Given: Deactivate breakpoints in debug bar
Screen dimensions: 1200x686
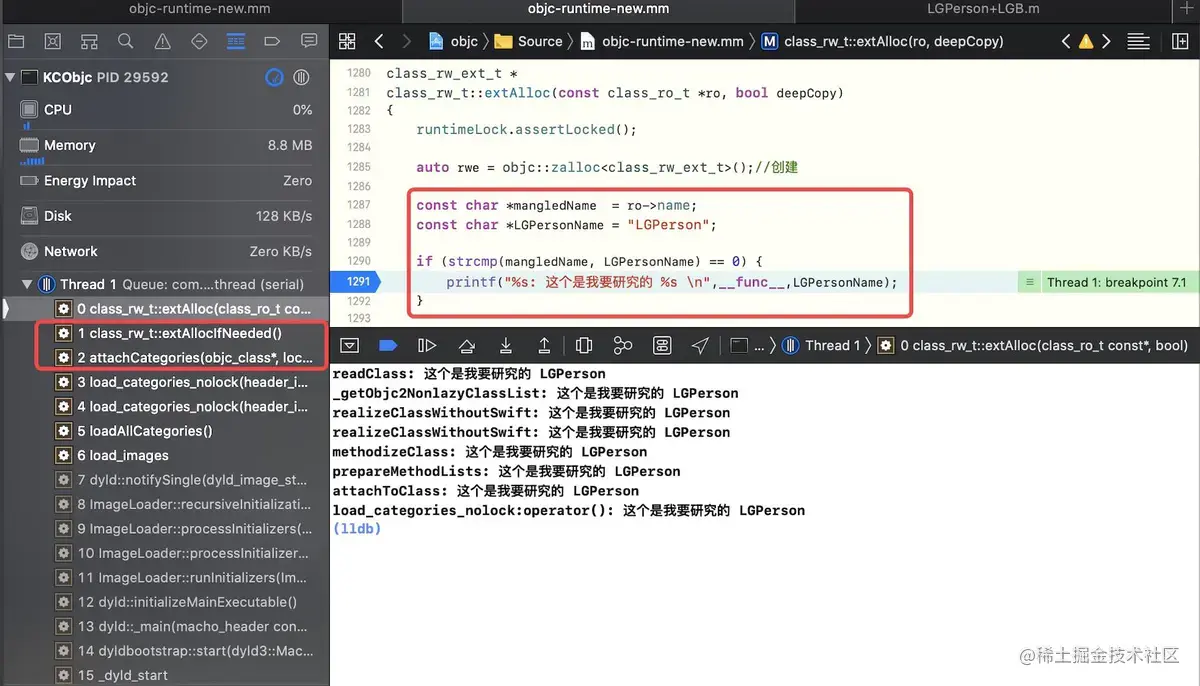Looking at the screenshot, I should [388, 345].
